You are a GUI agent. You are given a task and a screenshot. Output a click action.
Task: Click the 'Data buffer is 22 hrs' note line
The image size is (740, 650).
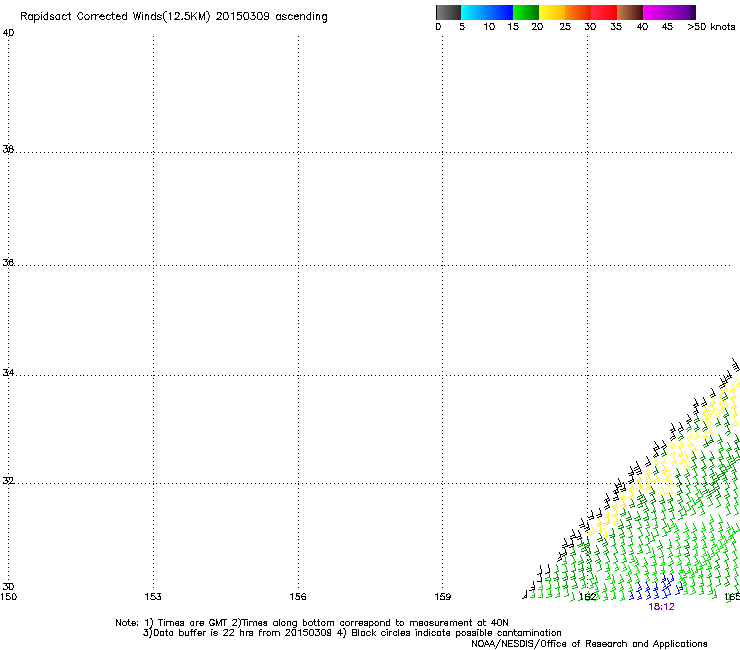352,633
